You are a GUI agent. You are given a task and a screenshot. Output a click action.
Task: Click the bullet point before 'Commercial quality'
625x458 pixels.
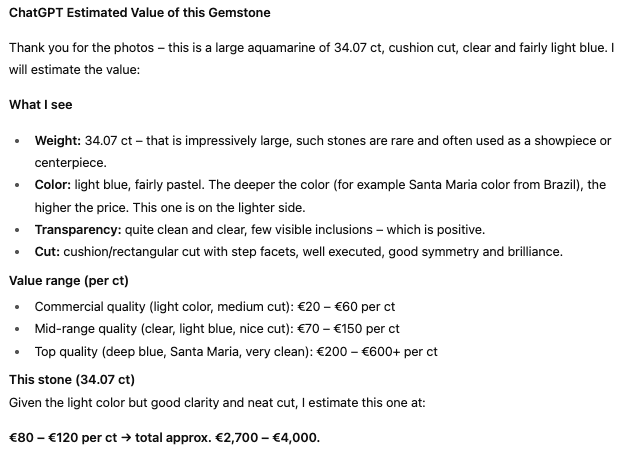(x=17, y=306)
